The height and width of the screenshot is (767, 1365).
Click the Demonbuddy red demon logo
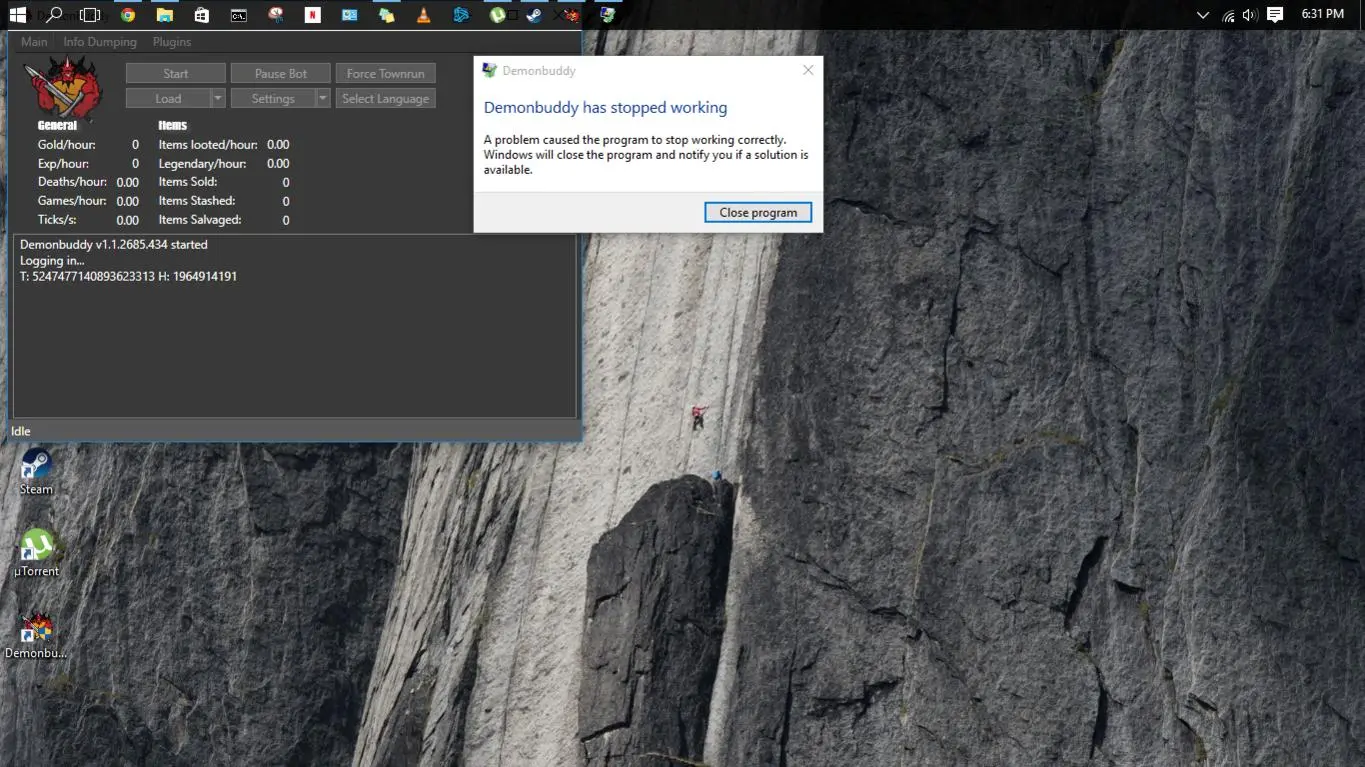click(x=62, y=89)
